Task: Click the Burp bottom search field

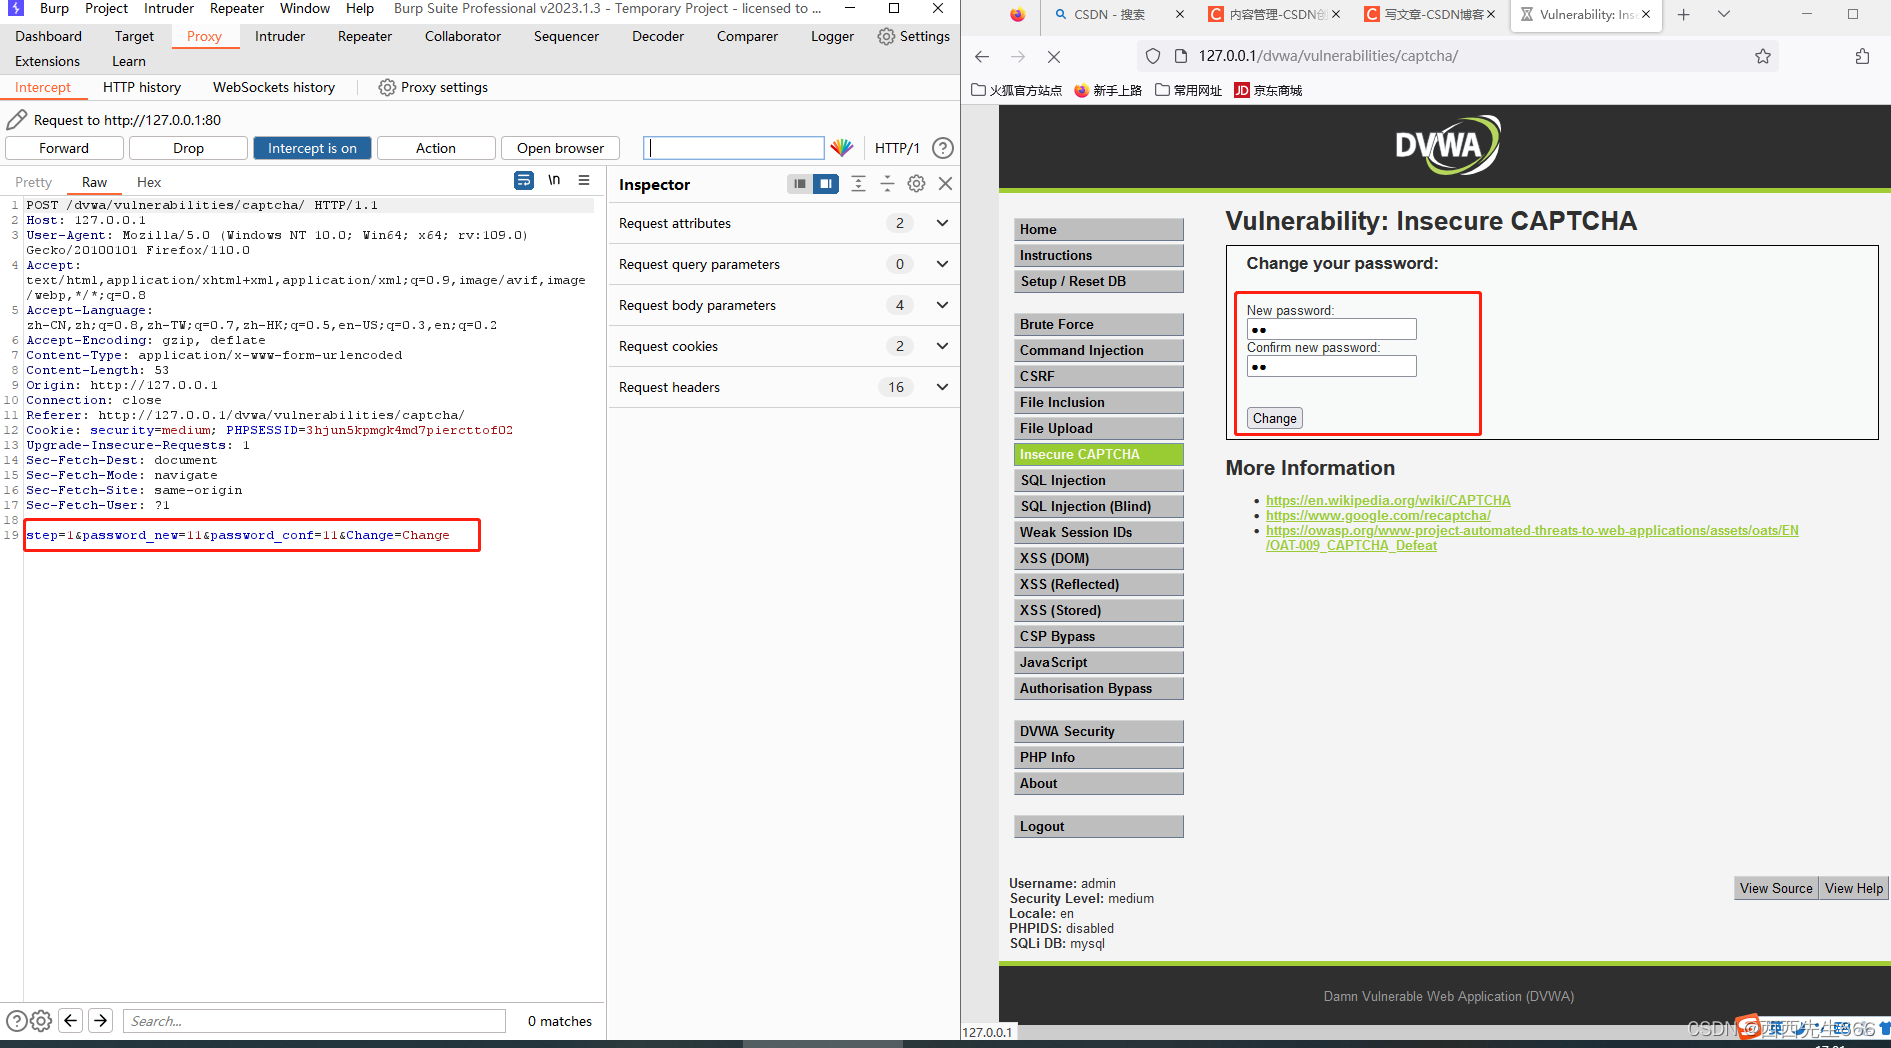Action: coord(314,1021)
